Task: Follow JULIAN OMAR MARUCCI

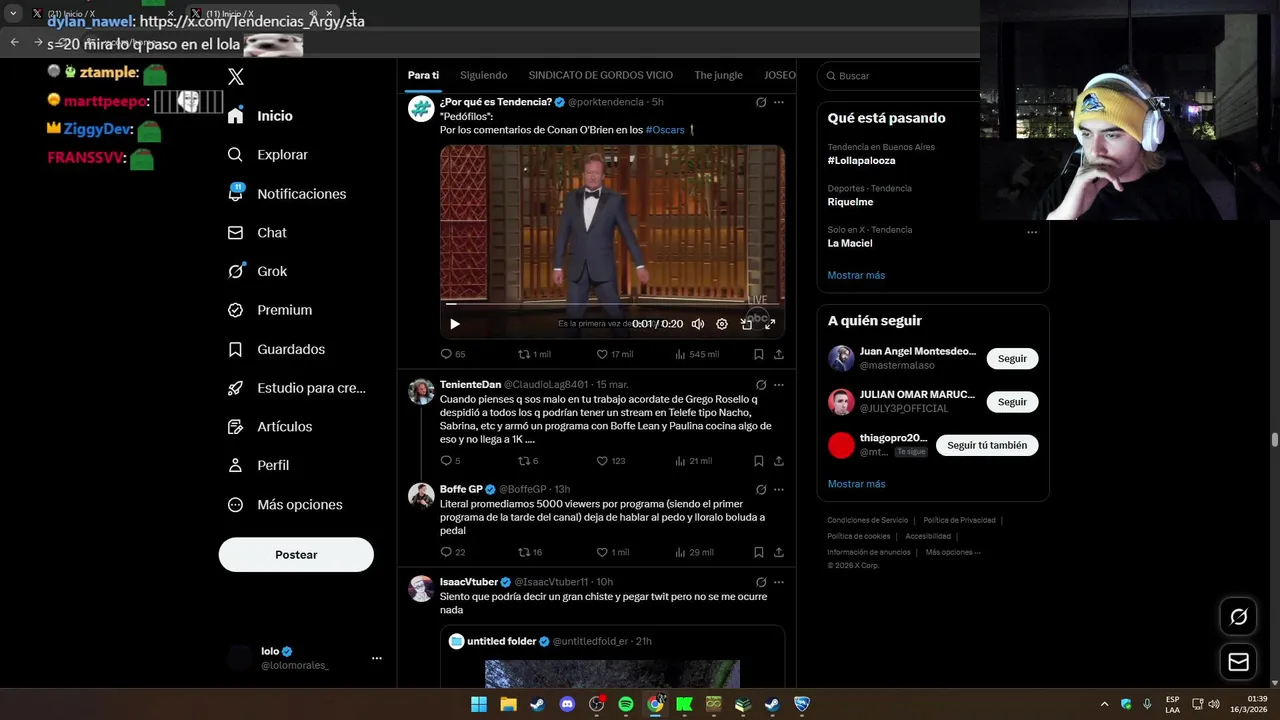Action: 1012,402
